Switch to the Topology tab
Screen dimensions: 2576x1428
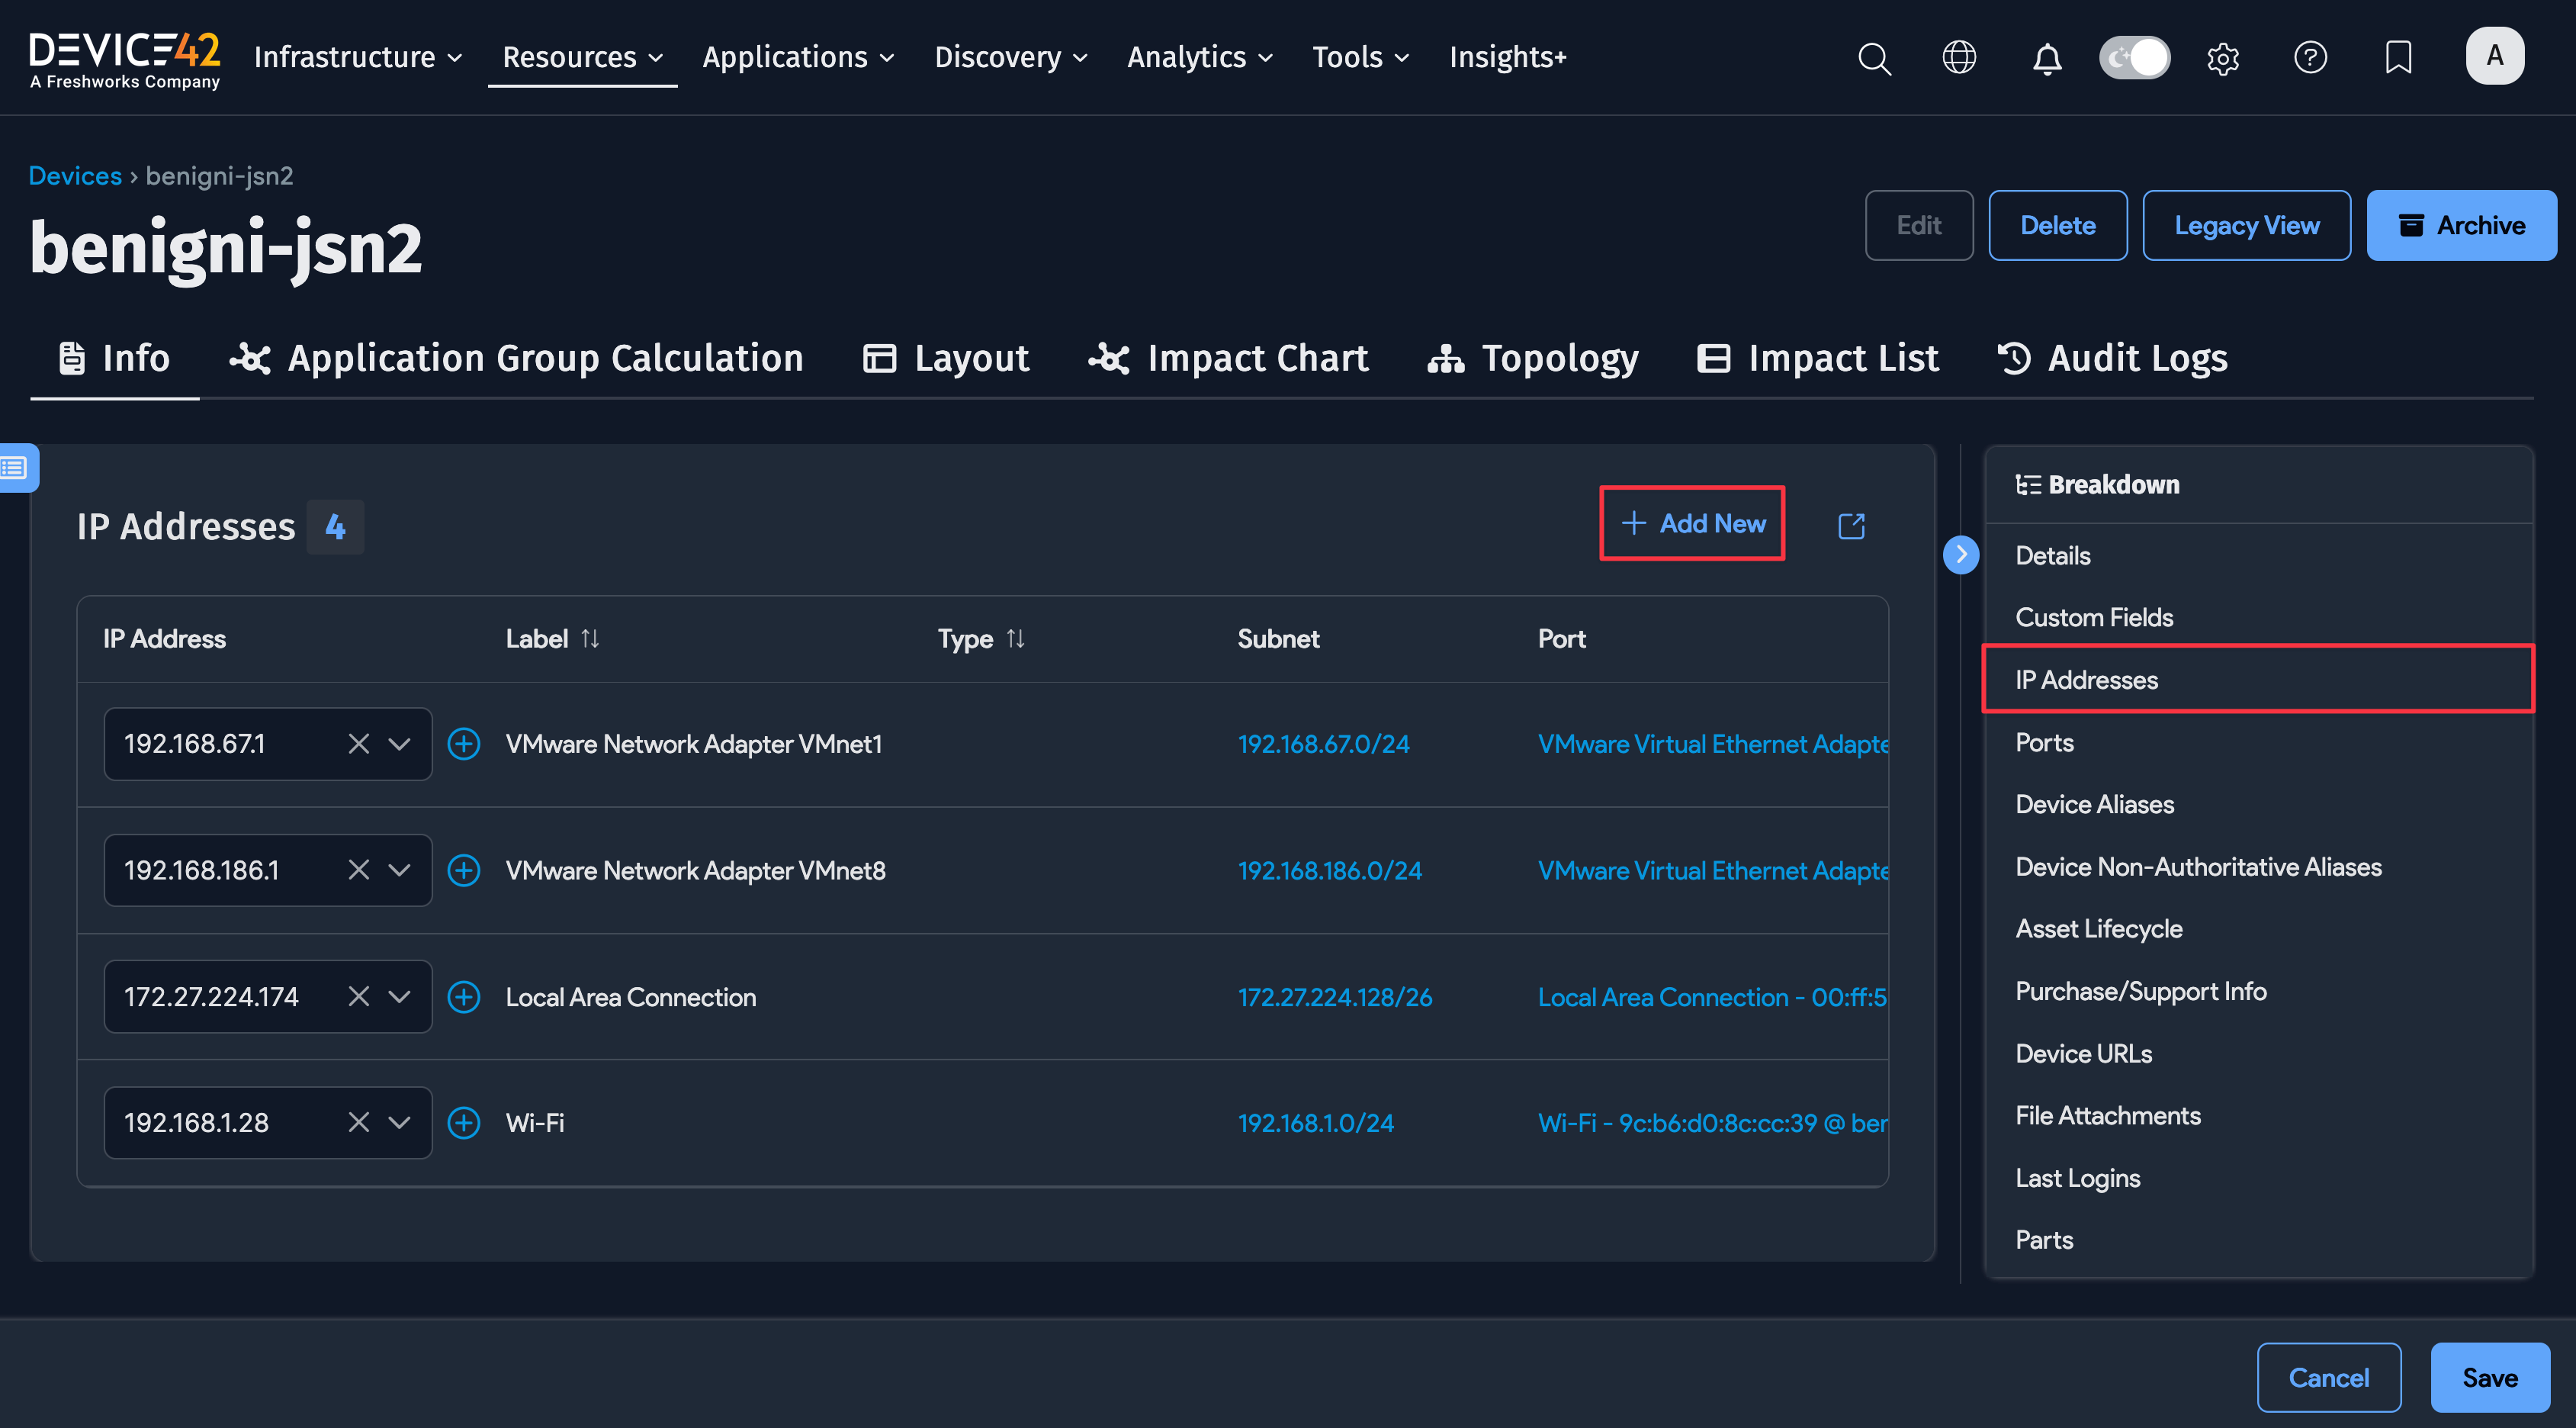[1533, 358]
